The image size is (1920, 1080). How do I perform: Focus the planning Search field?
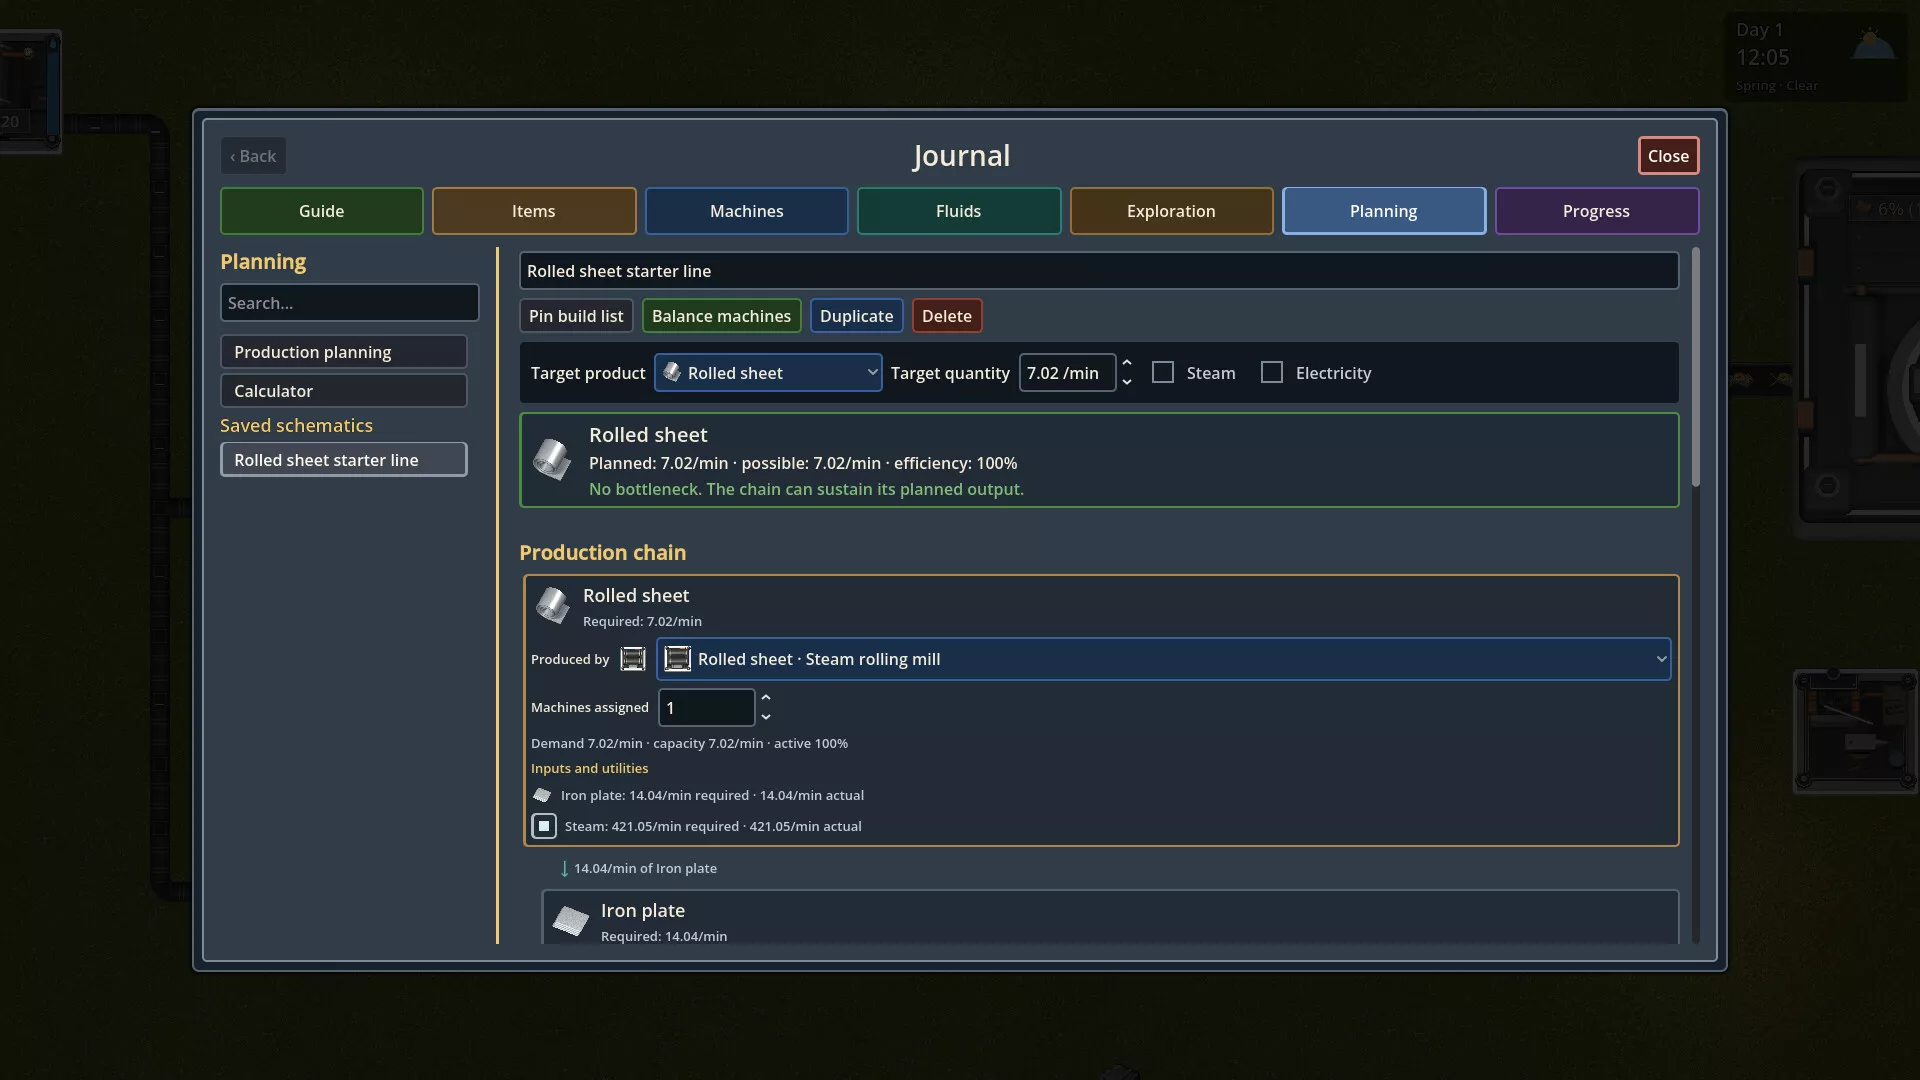tap(349, 303)
